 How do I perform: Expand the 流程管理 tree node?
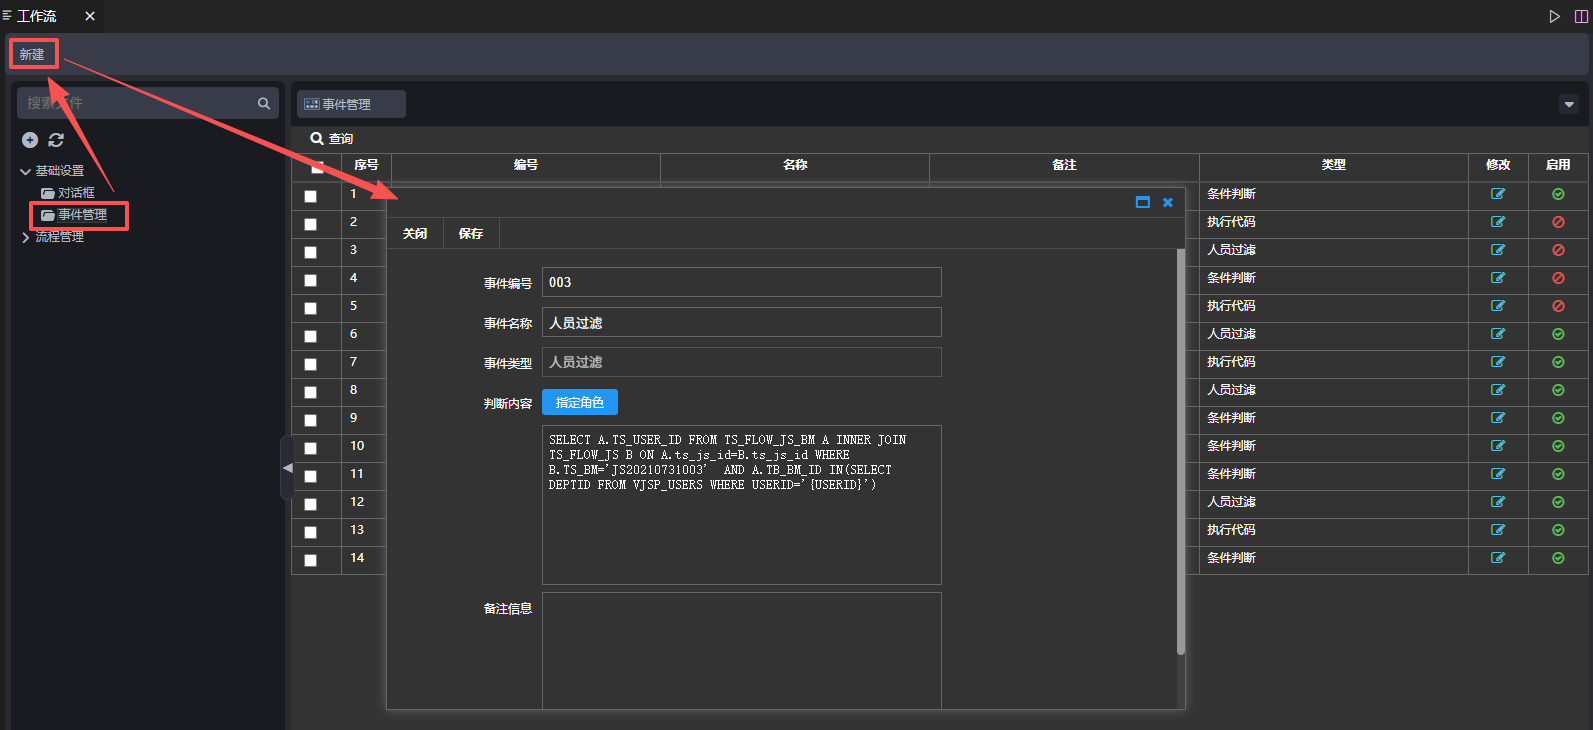coord(25,237)
